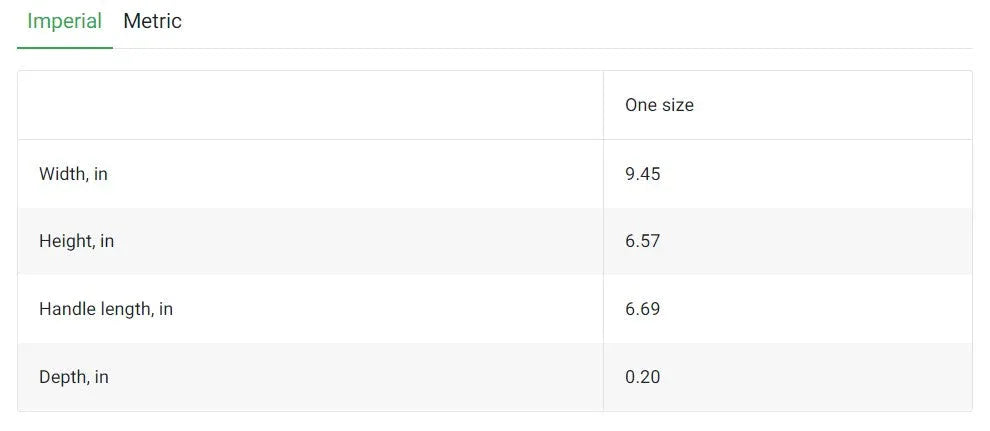Click the "Height, in" row label
This screenshot has height=431, width=990.
pos(76,241)
